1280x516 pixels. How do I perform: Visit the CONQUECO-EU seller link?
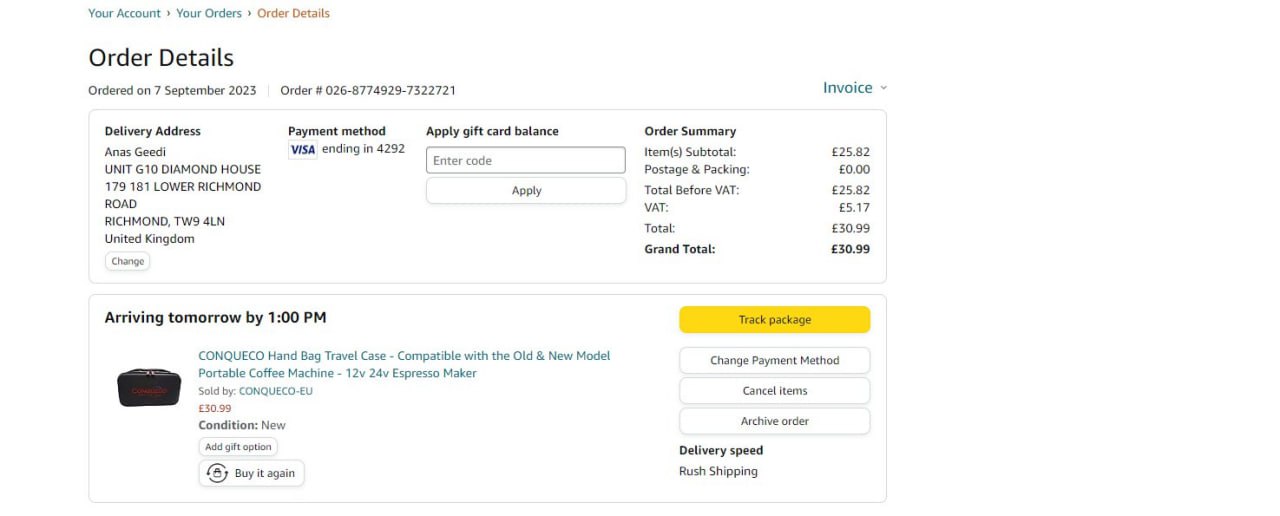pos(276,391)
